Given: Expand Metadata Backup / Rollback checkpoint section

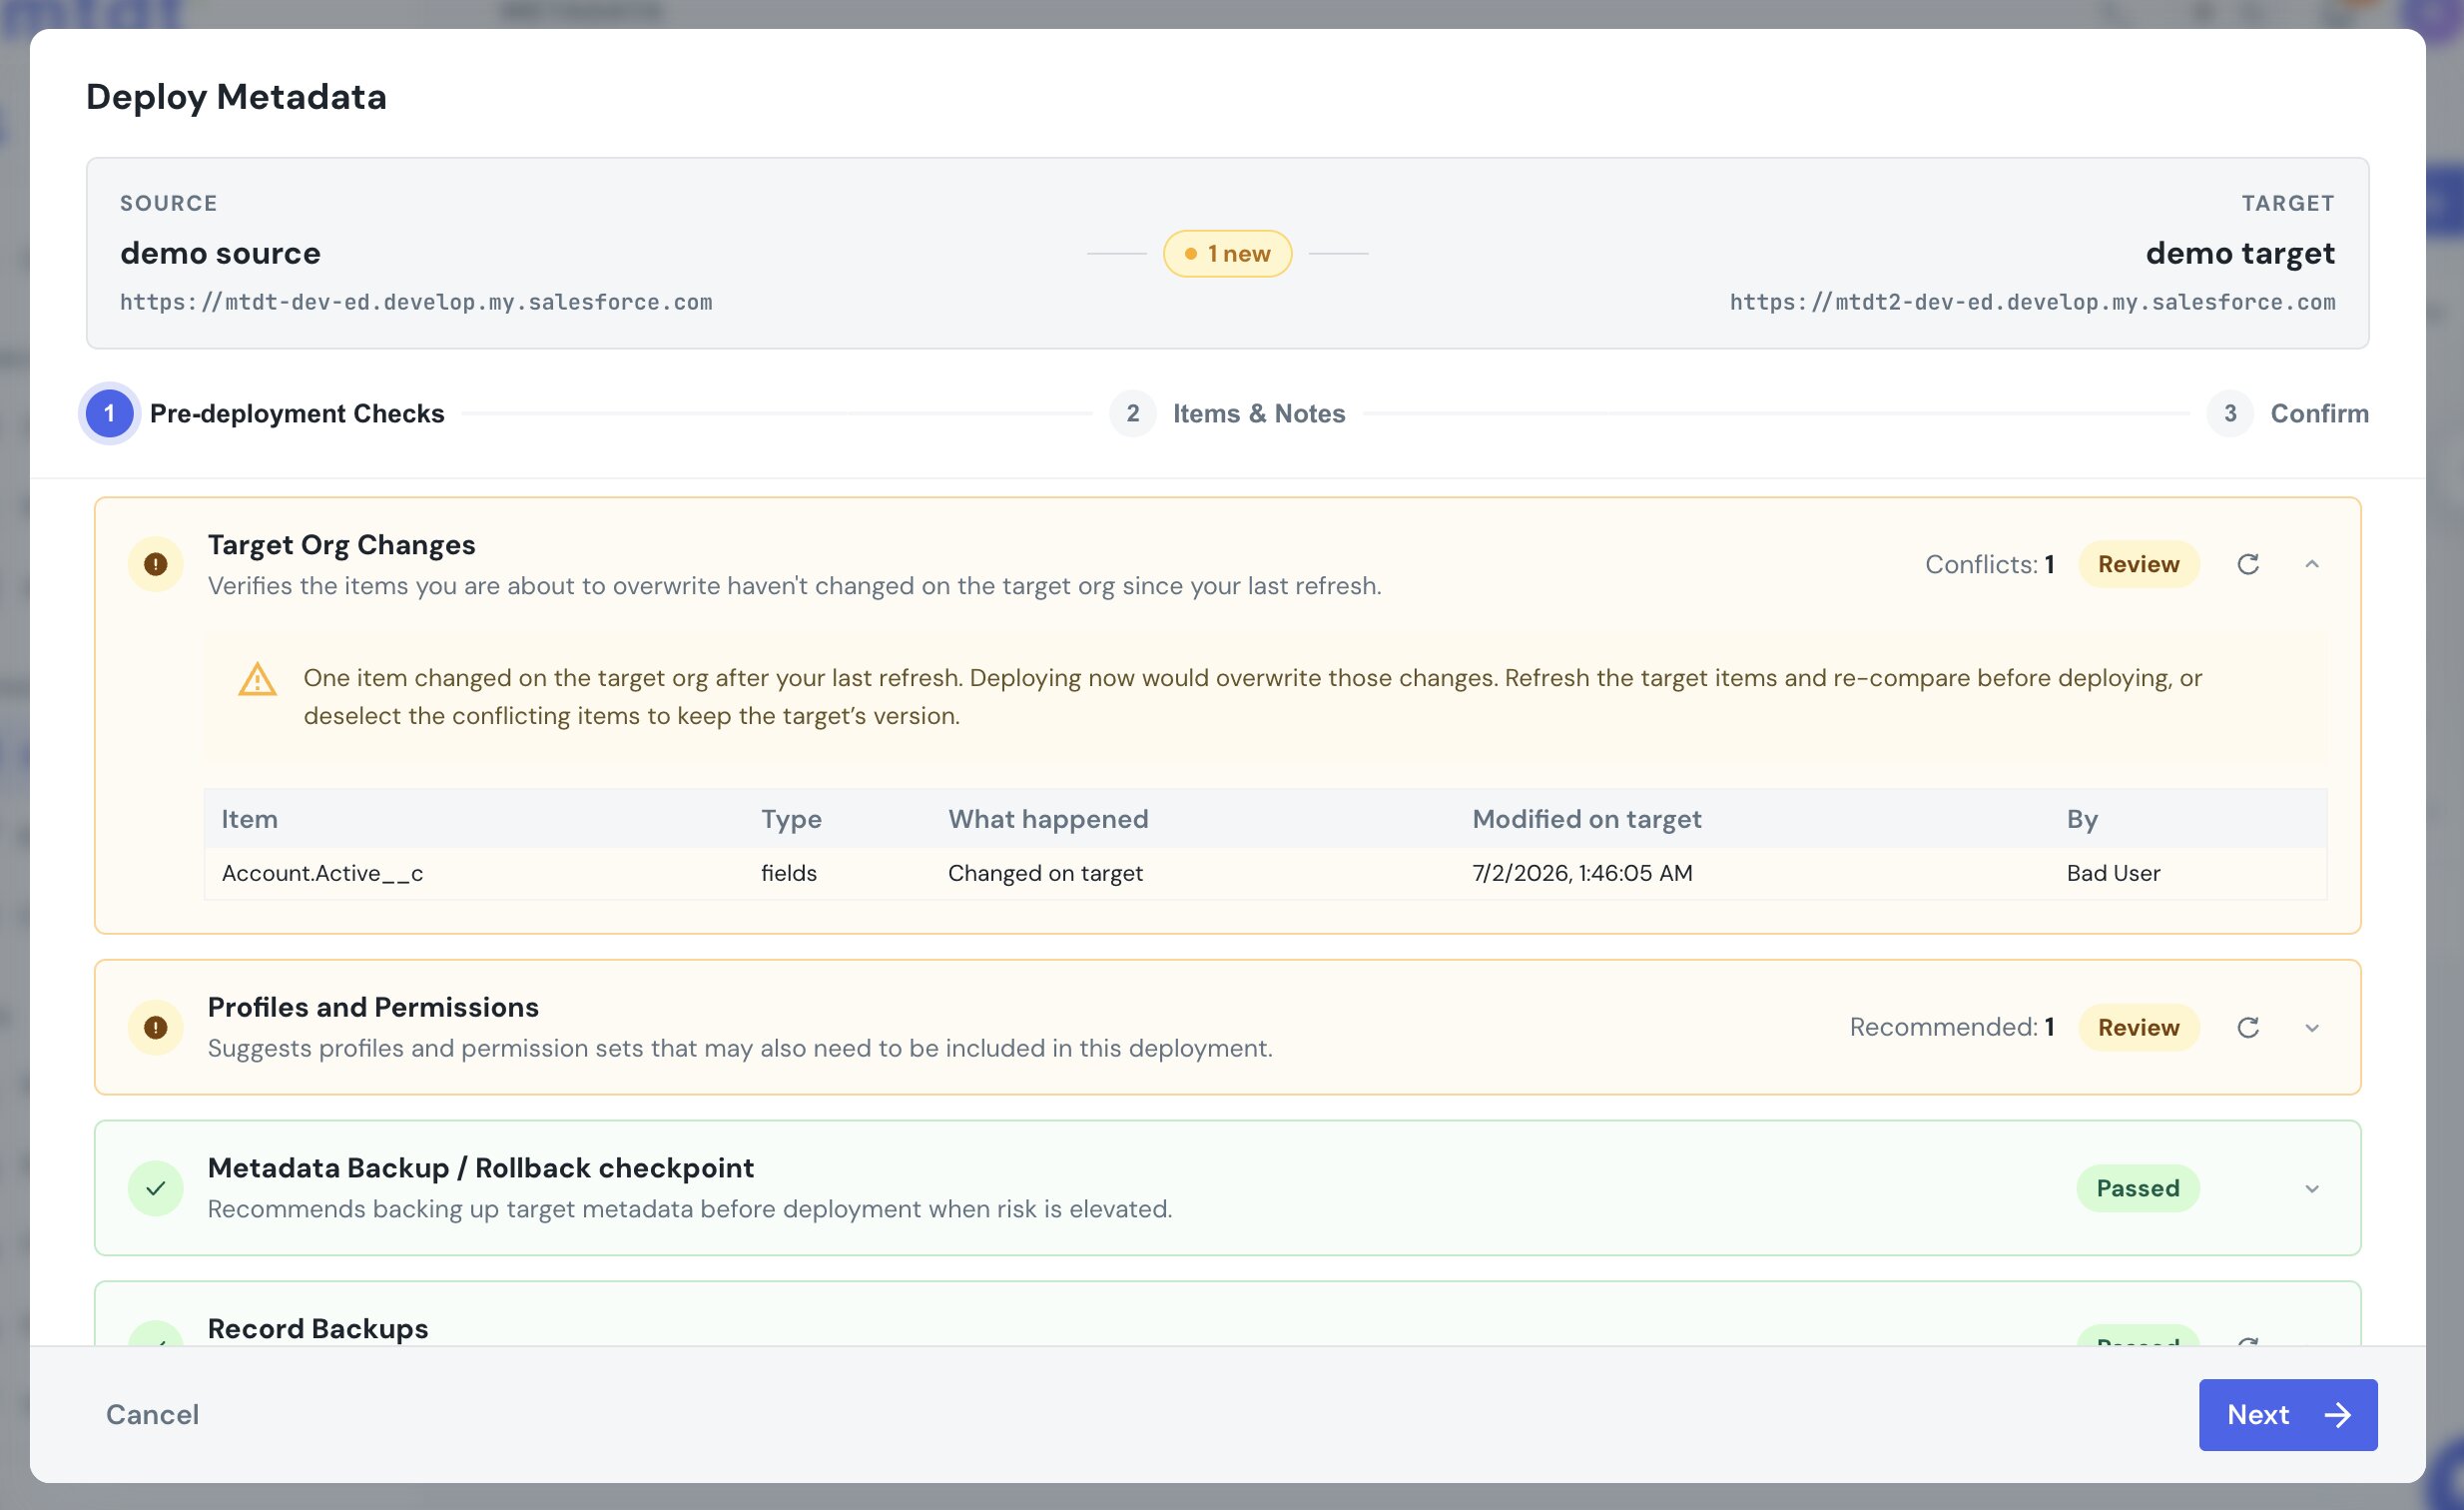Looking at the screenshot, I should click(2312, 1188).
